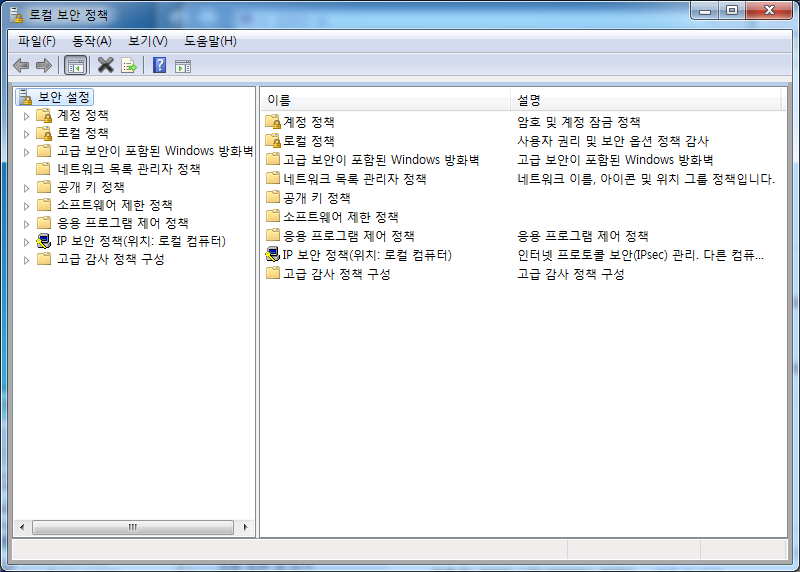This screenshot has width=800, height=572.
Task: Click 계정 정책 folder icon in right list
Action: click(x=273, y=122)
